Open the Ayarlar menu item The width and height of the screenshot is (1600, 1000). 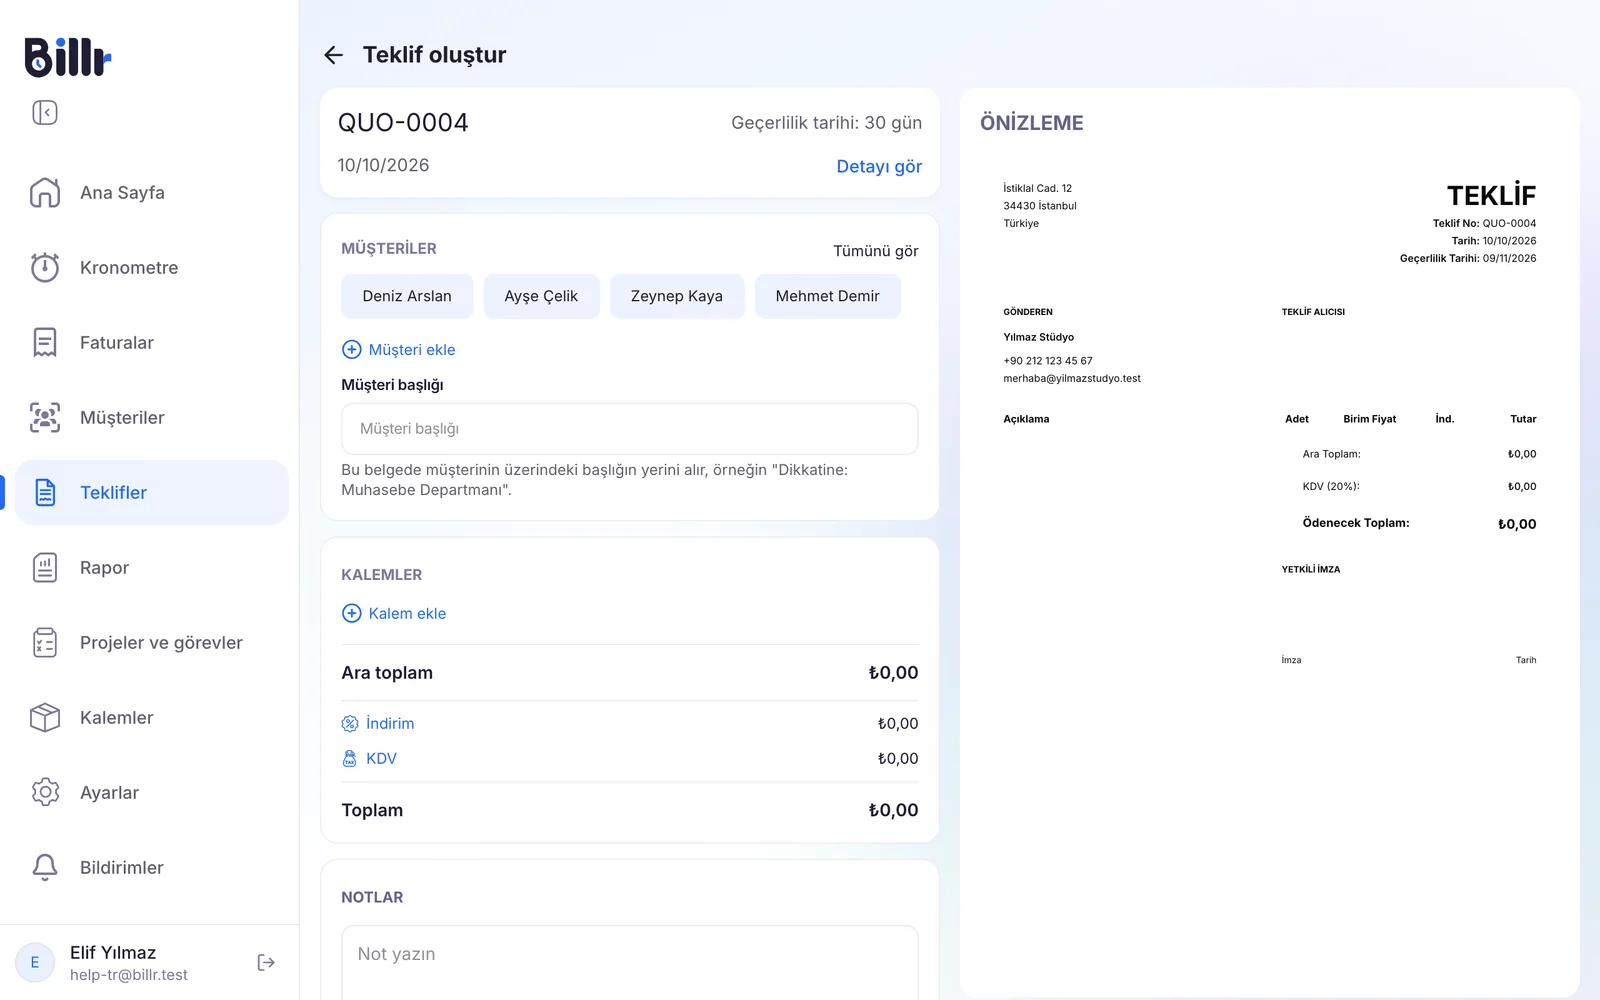pos(152,792)
